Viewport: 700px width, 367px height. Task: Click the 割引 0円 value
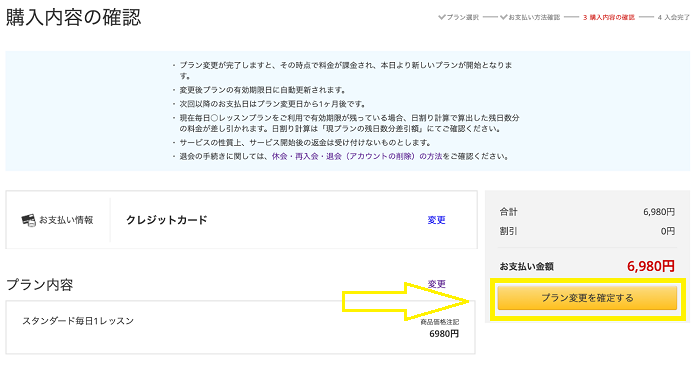pyautogui.click(x=668, y=231)
